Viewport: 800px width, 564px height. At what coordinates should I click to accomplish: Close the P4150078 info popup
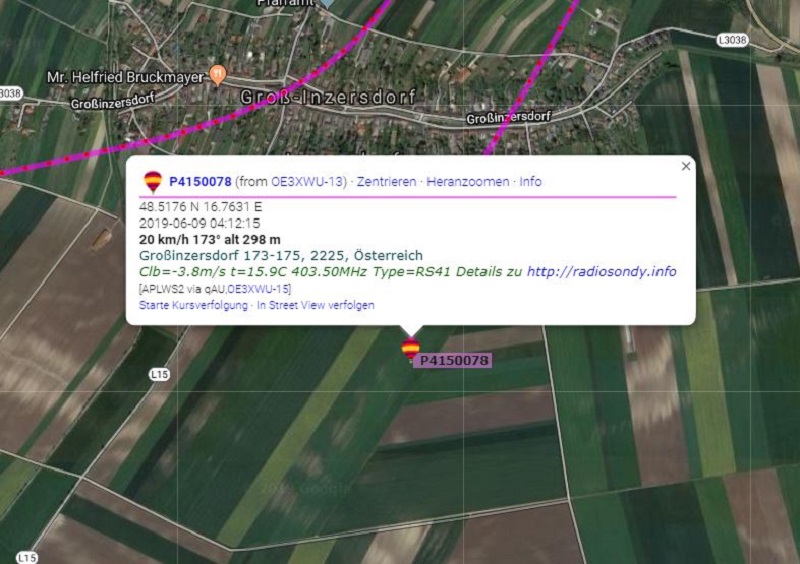[686, 166]
